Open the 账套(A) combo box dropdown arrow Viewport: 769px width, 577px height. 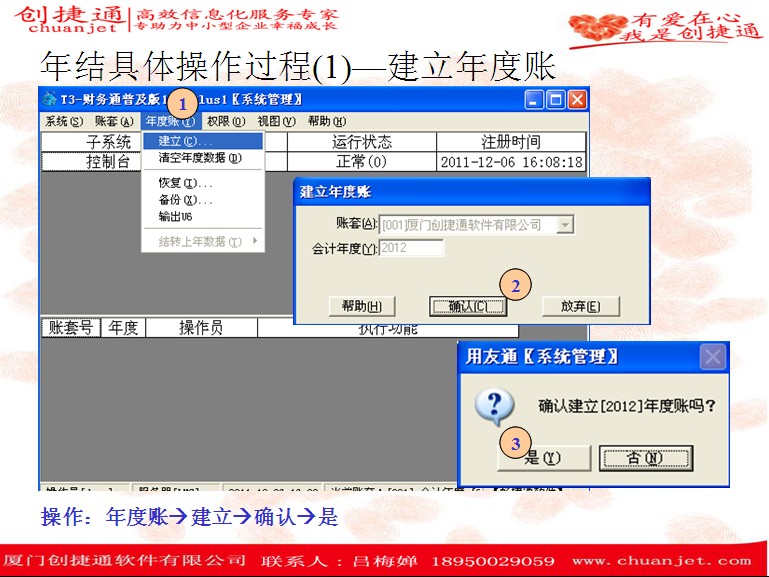(x=565, y=225)
